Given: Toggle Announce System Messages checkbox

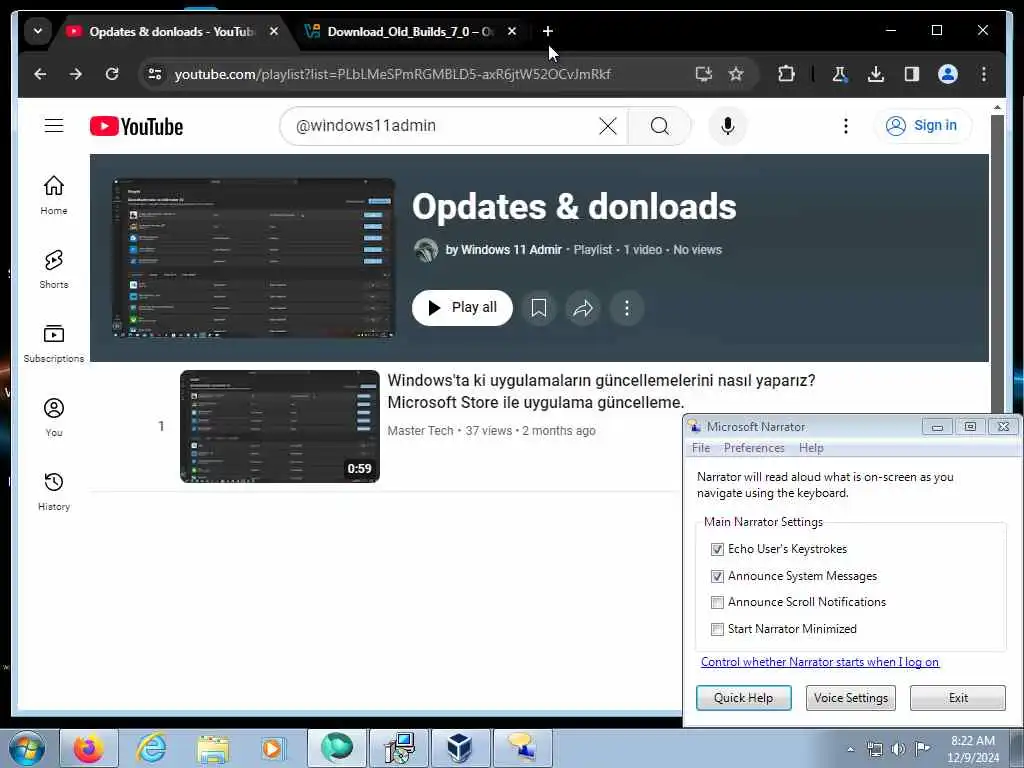Looking at the screenshot, I should pos(717,576).
